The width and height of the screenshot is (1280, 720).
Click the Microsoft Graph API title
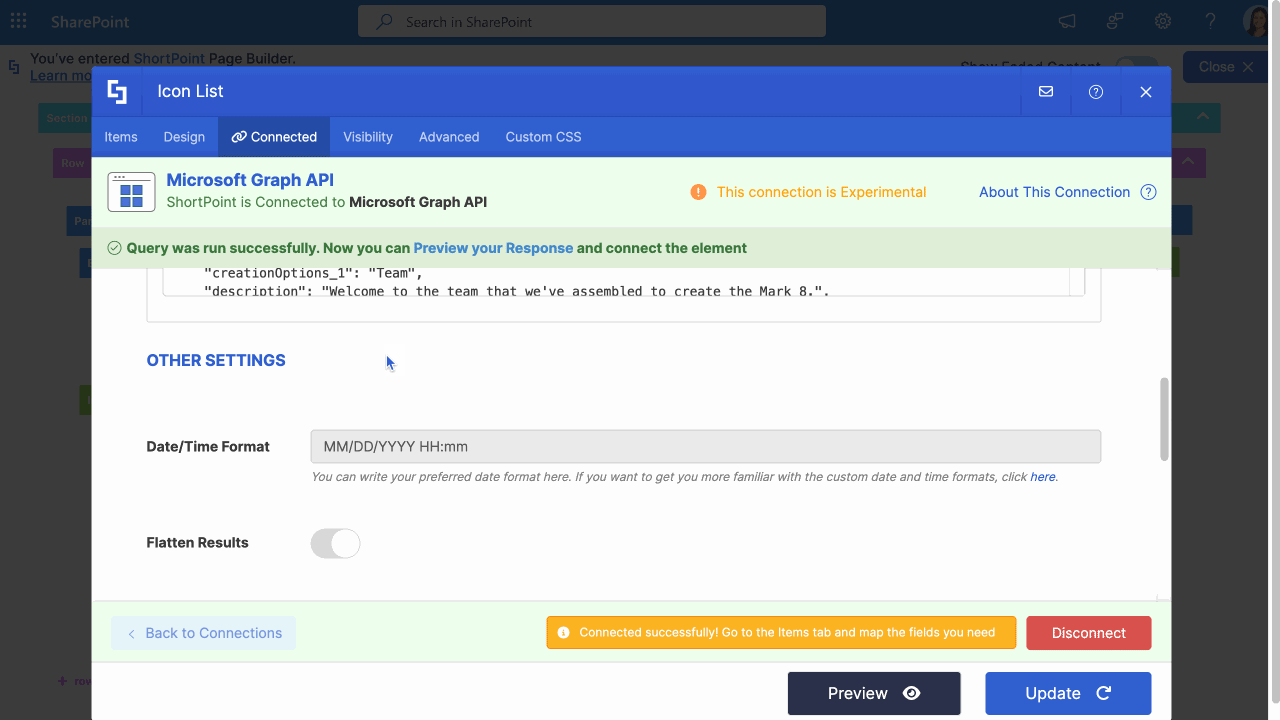coord(250,180)
